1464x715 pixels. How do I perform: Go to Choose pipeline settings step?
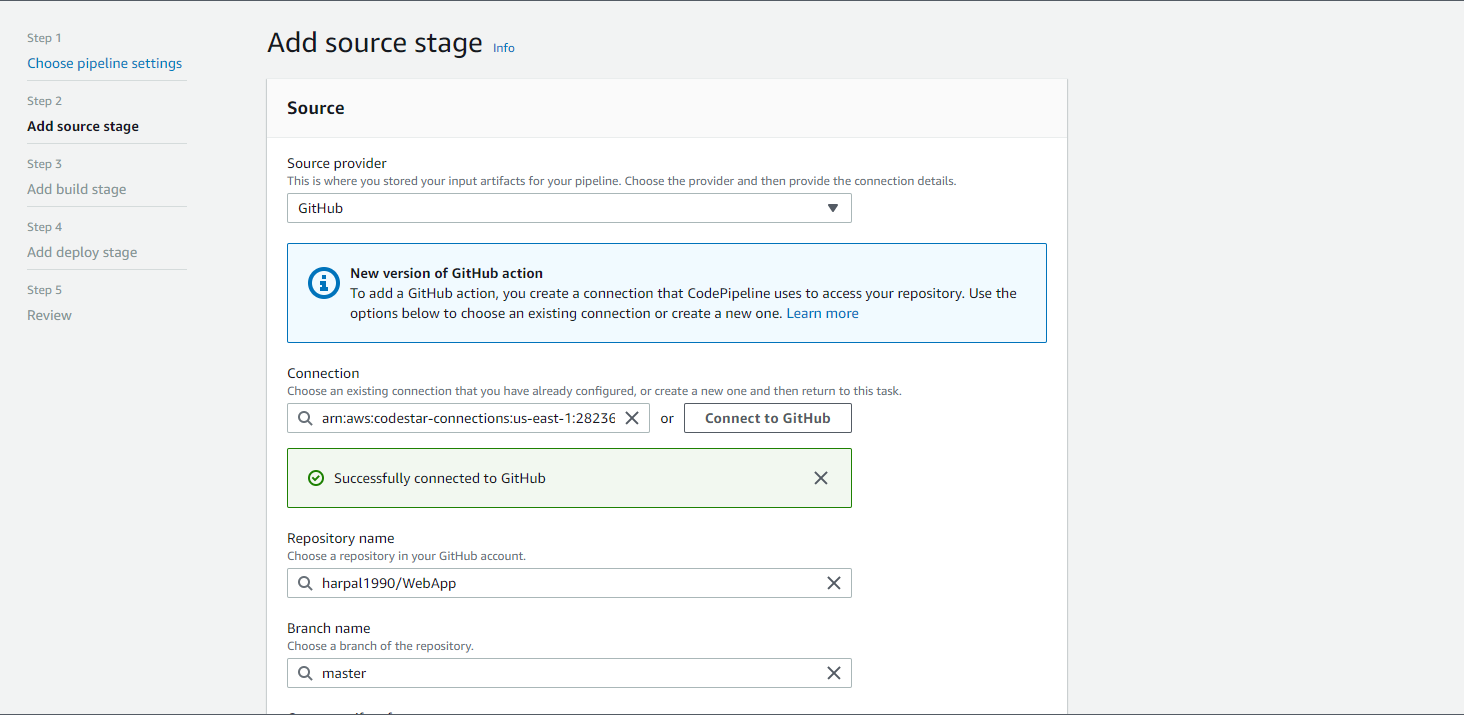pyautogui.click(x=105, y=63)
